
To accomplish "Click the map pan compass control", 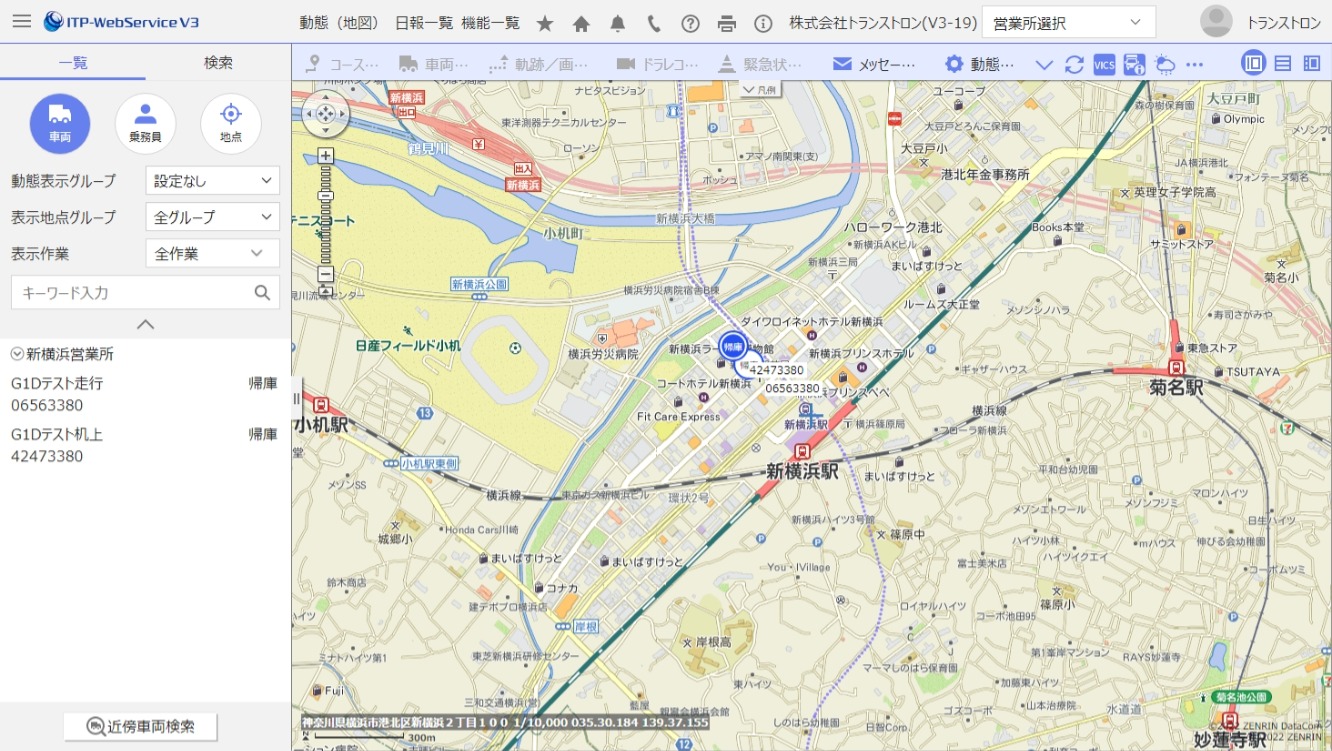I will pos(325,114).
